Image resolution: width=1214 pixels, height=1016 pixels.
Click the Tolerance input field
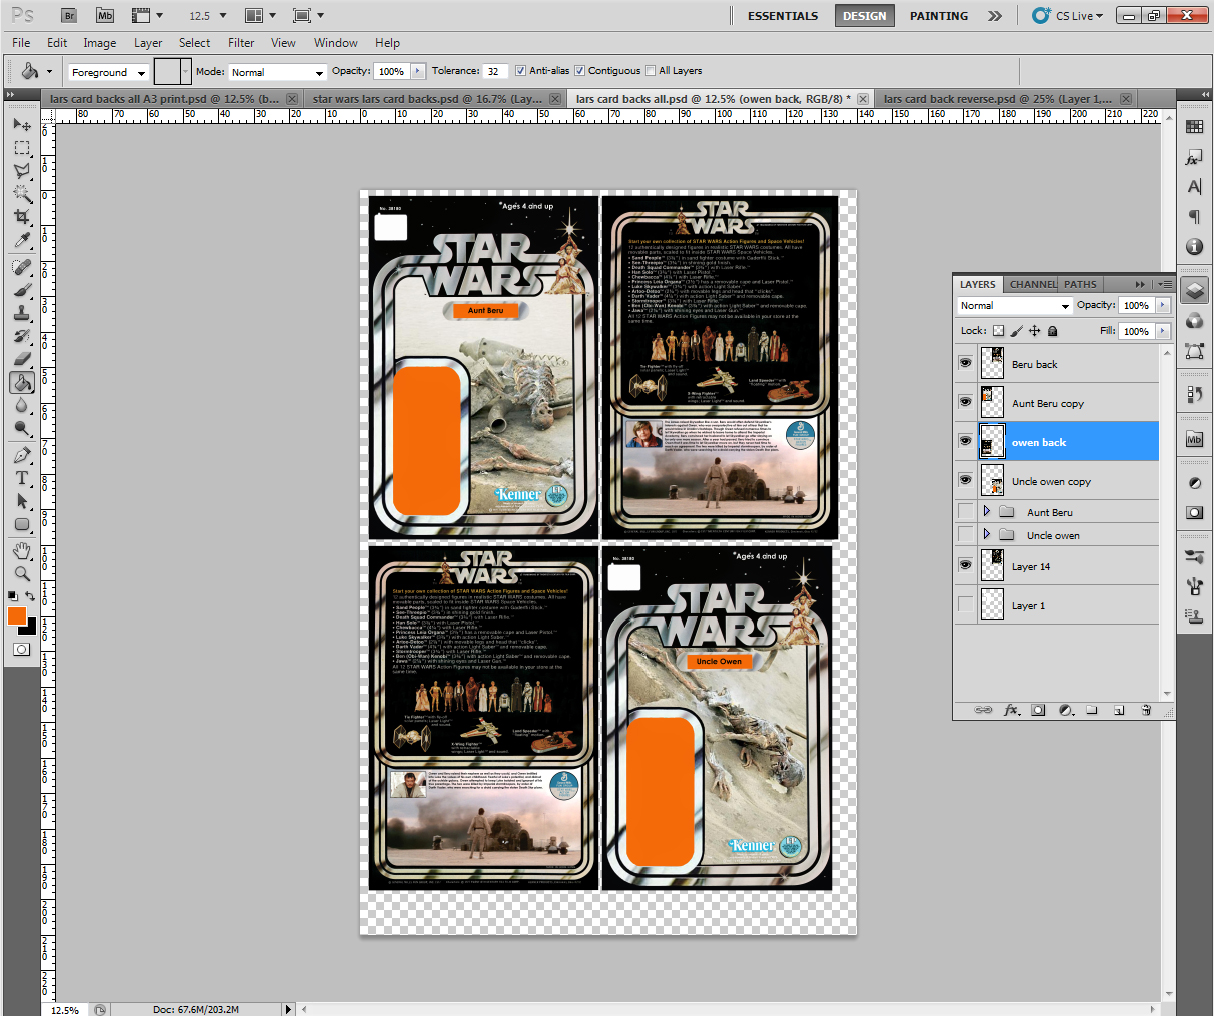495,71
